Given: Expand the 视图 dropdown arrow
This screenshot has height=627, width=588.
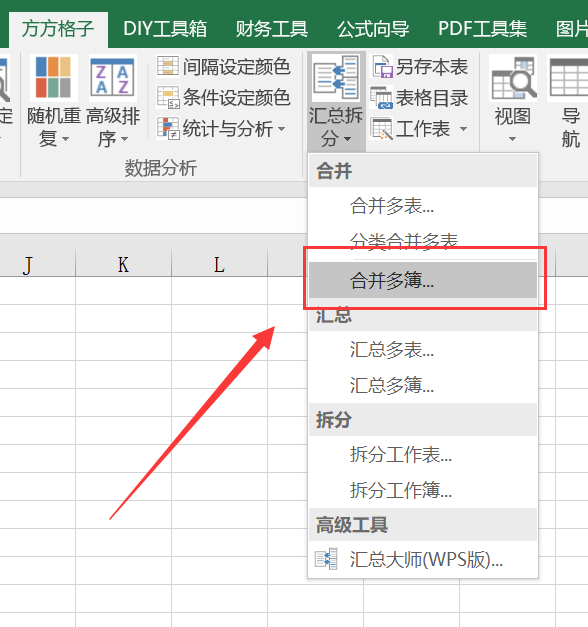Looking at the screenshot, I should pos(512,139).
